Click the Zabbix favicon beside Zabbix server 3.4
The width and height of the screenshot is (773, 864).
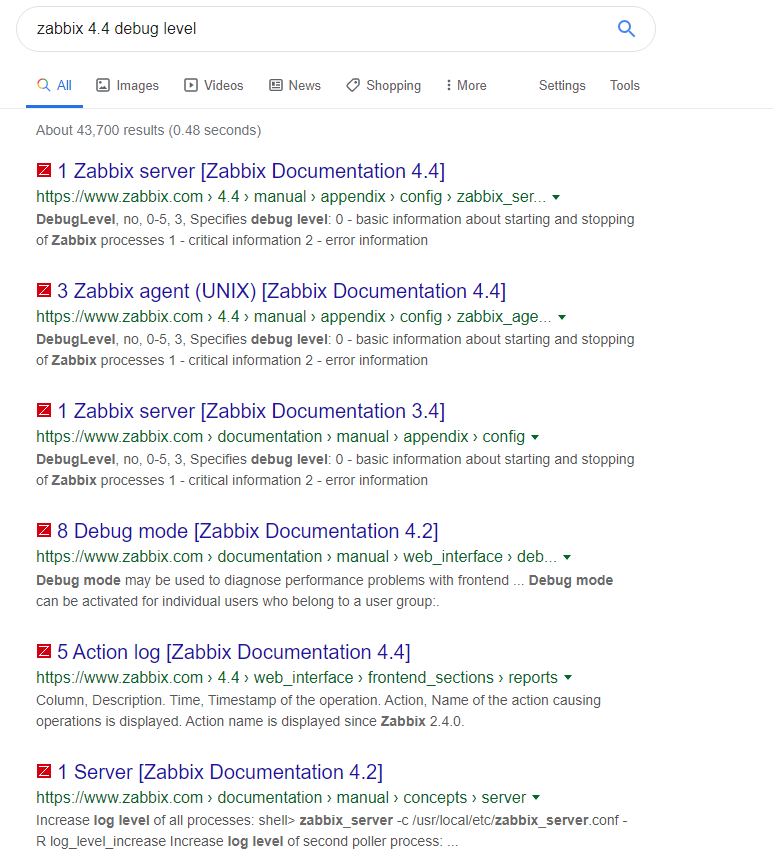[x=44, y=410]
